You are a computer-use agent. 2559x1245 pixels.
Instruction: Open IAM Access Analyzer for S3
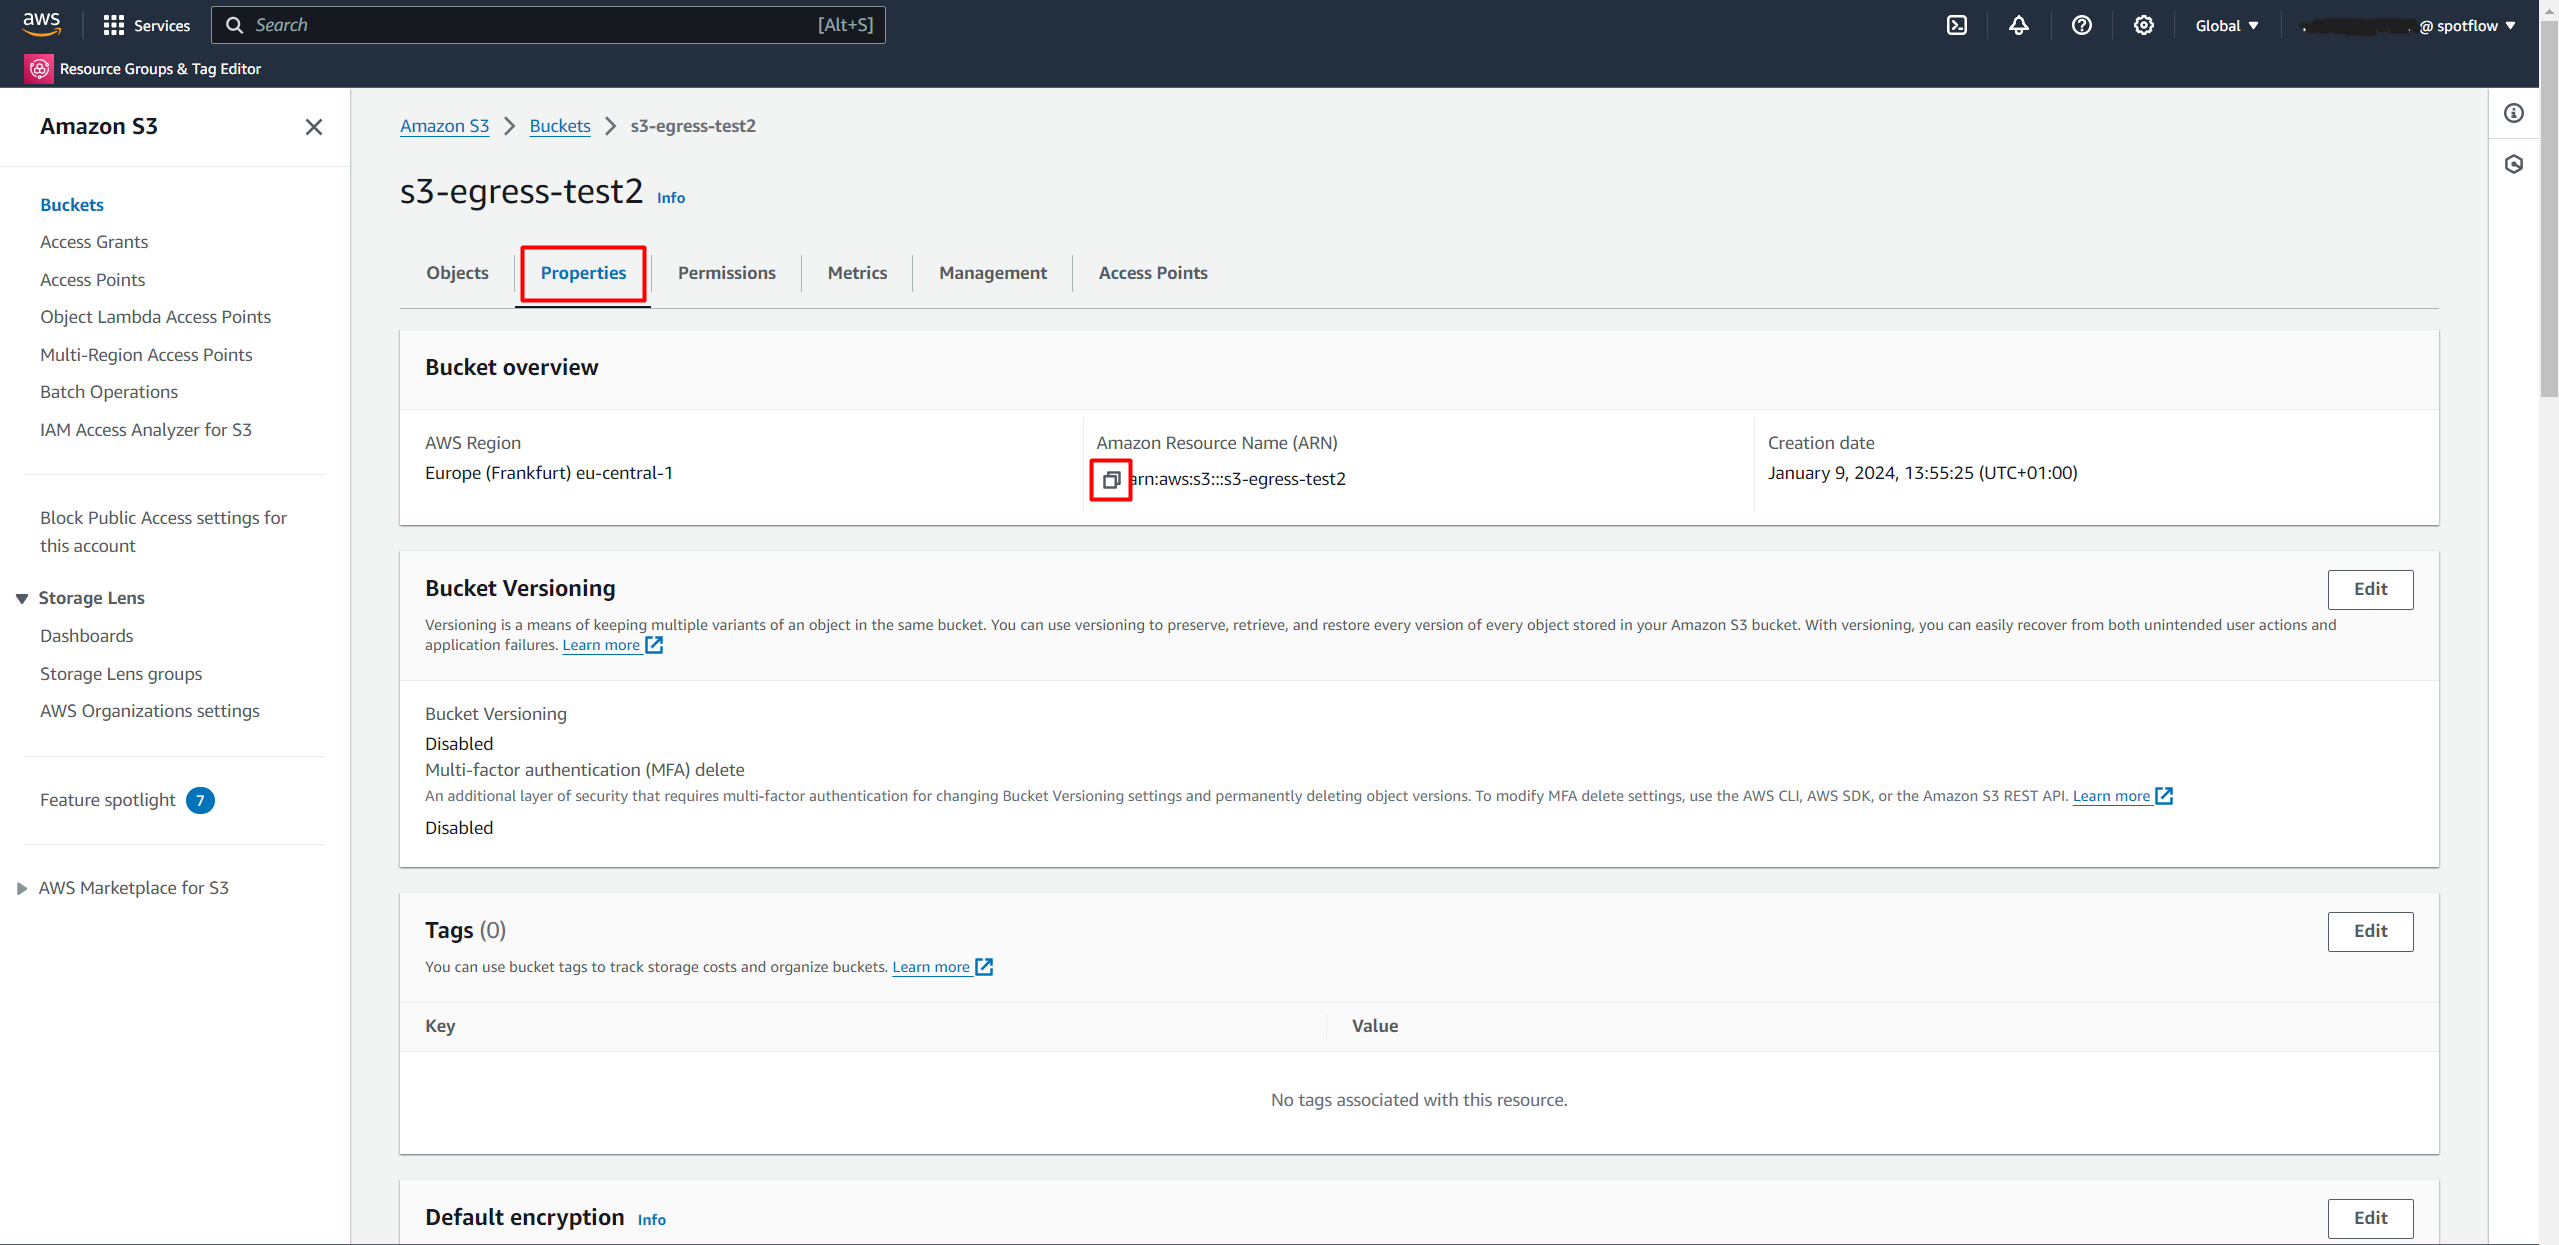tap(146, 430)
